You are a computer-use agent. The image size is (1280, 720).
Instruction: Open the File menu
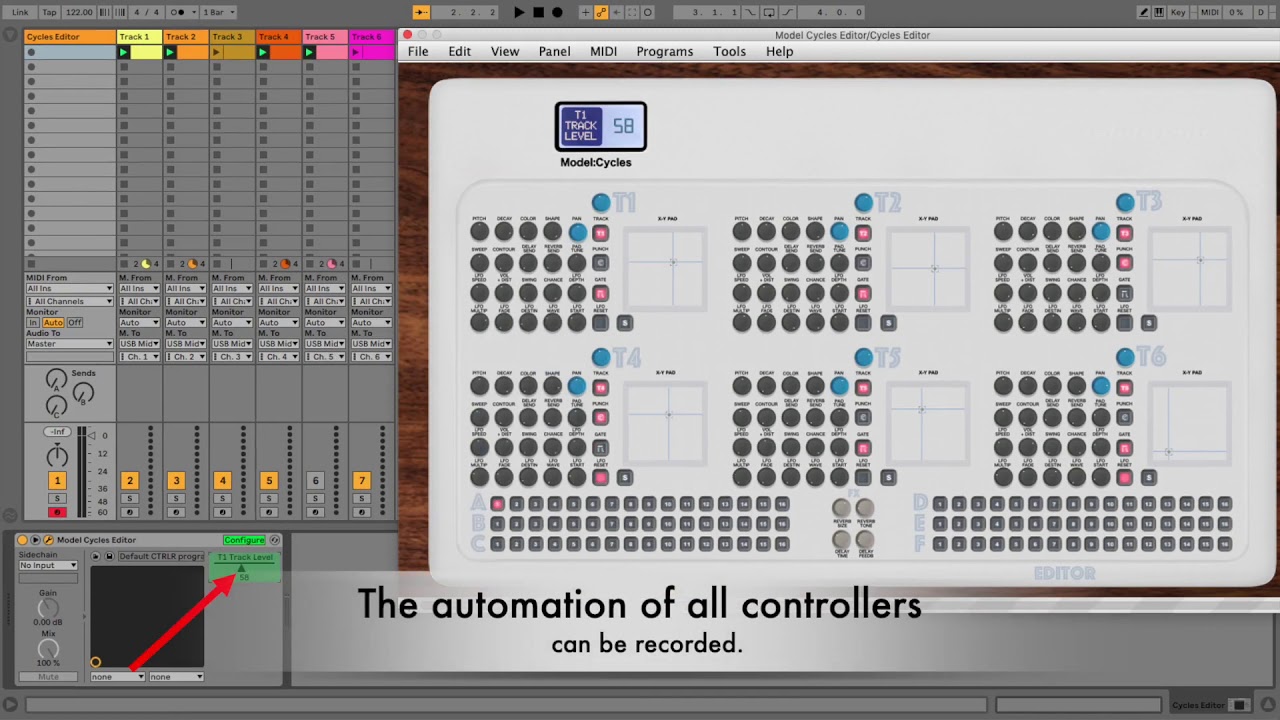(x=418, y=51)
